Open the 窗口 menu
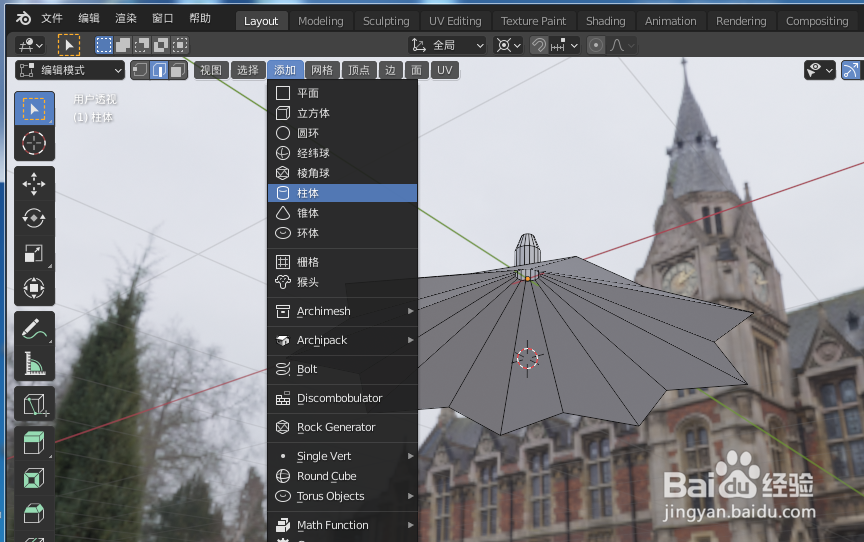The image size is (864, 542). [x=163, y=19]
